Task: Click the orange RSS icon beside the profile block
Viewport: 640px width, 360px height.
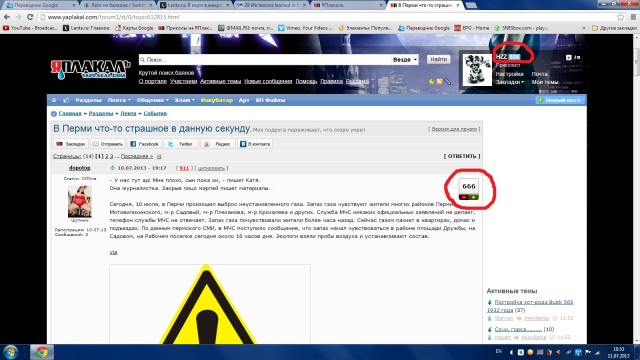Action: (440, 82)
